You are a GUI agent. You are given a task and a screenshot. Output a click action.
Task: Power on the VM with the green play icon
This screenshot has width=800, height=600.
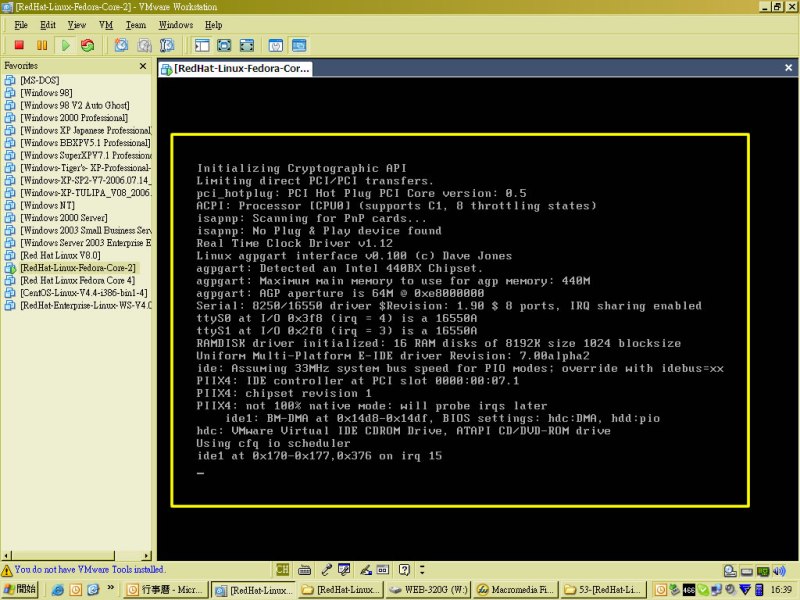click(x=65, y=45)
